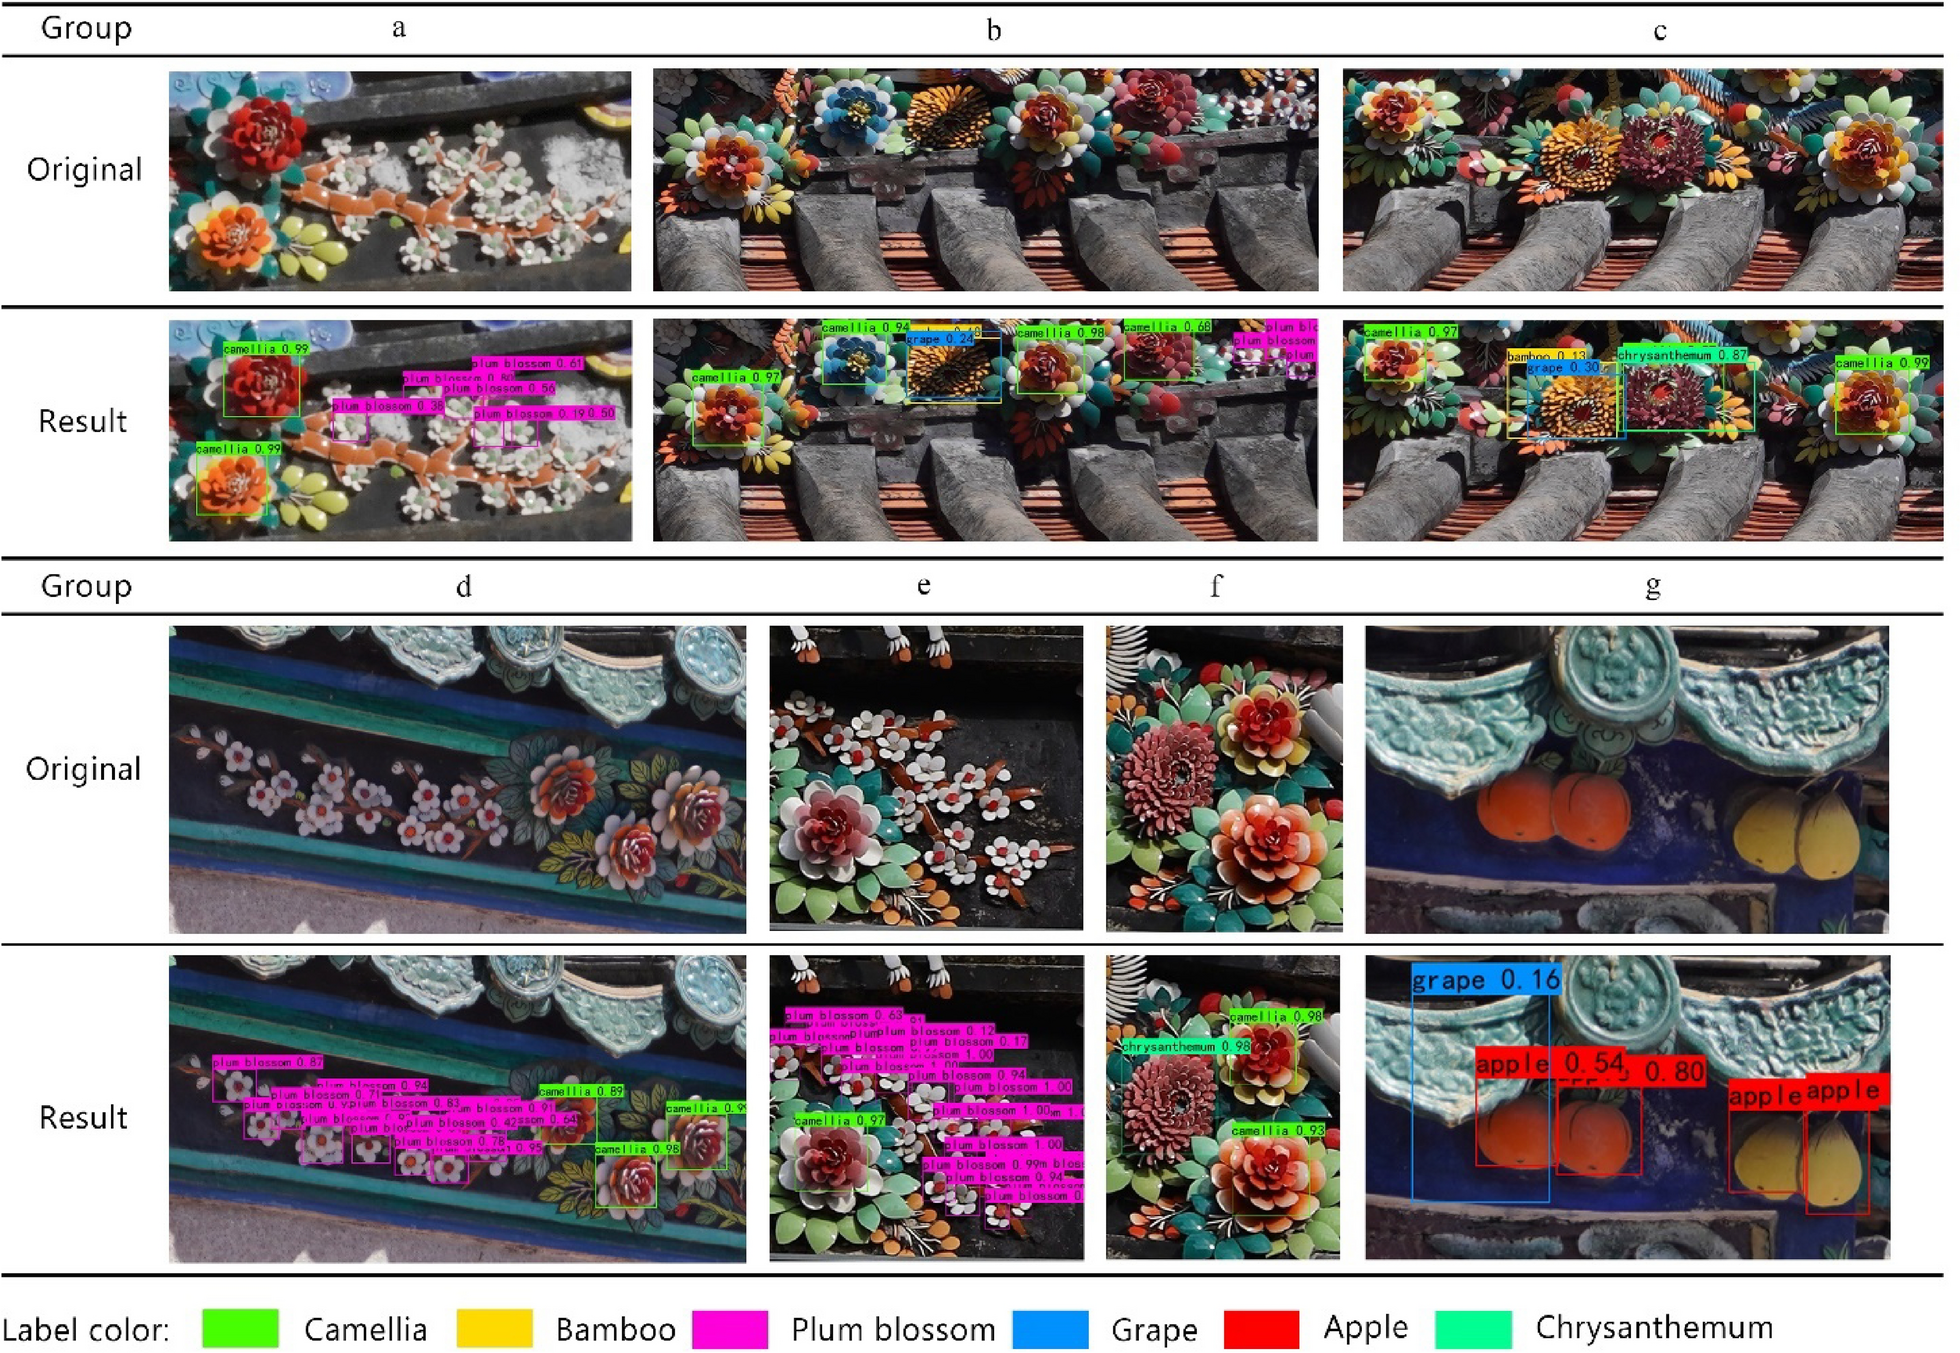
Task: Click the 'Chrysanthemum' legend text
Action: click(x=1654, y=1328)
